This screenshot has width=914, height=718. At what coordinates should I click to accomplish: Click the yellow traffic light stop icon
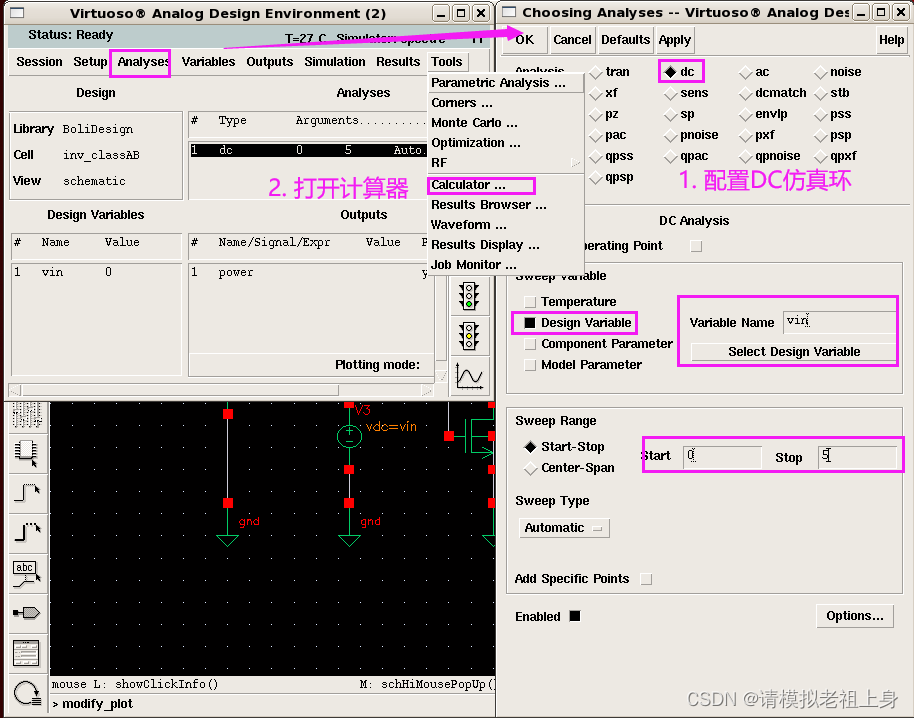469,336
